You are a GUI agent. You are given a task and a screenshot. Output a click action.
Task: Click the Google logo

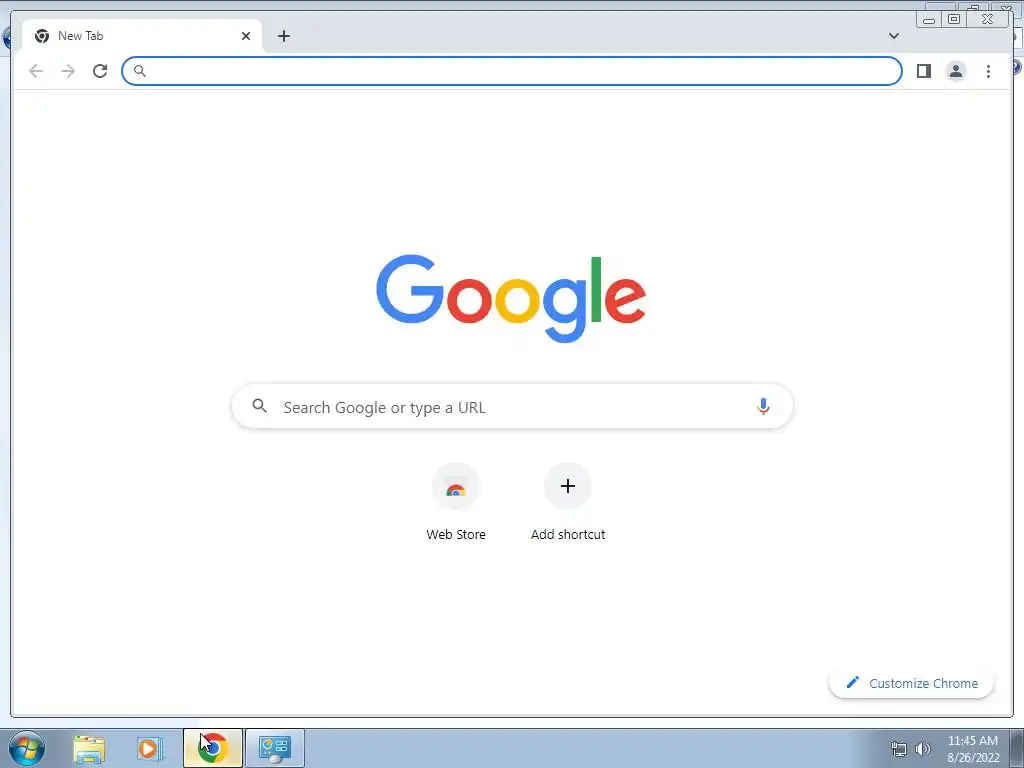511,298
